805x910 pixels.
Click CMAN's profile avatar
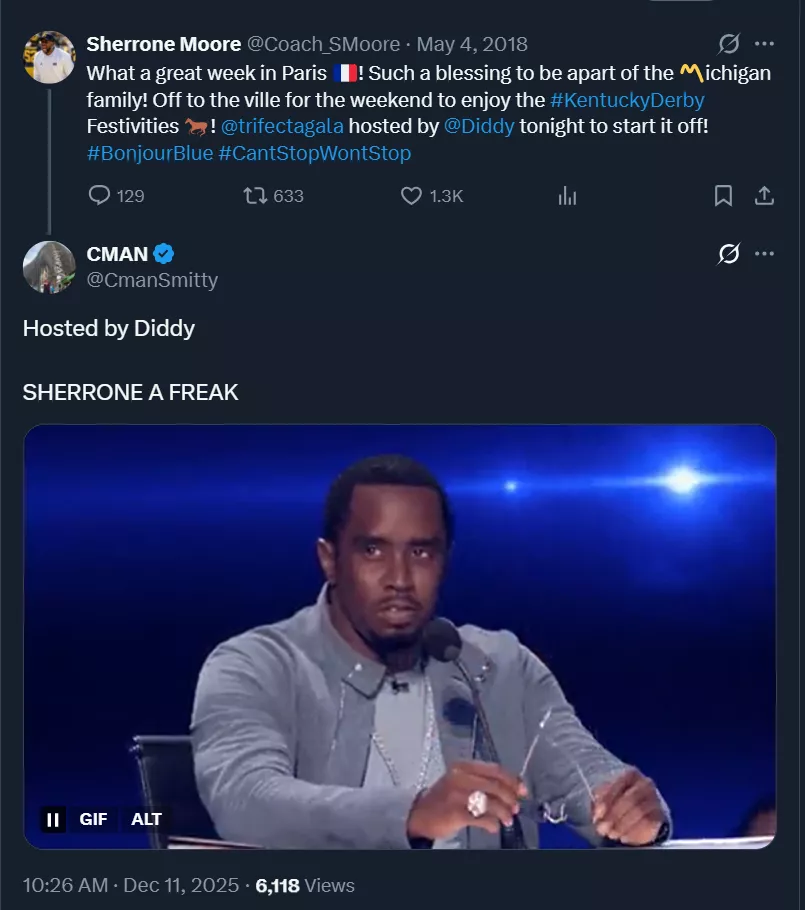[50, 267]
